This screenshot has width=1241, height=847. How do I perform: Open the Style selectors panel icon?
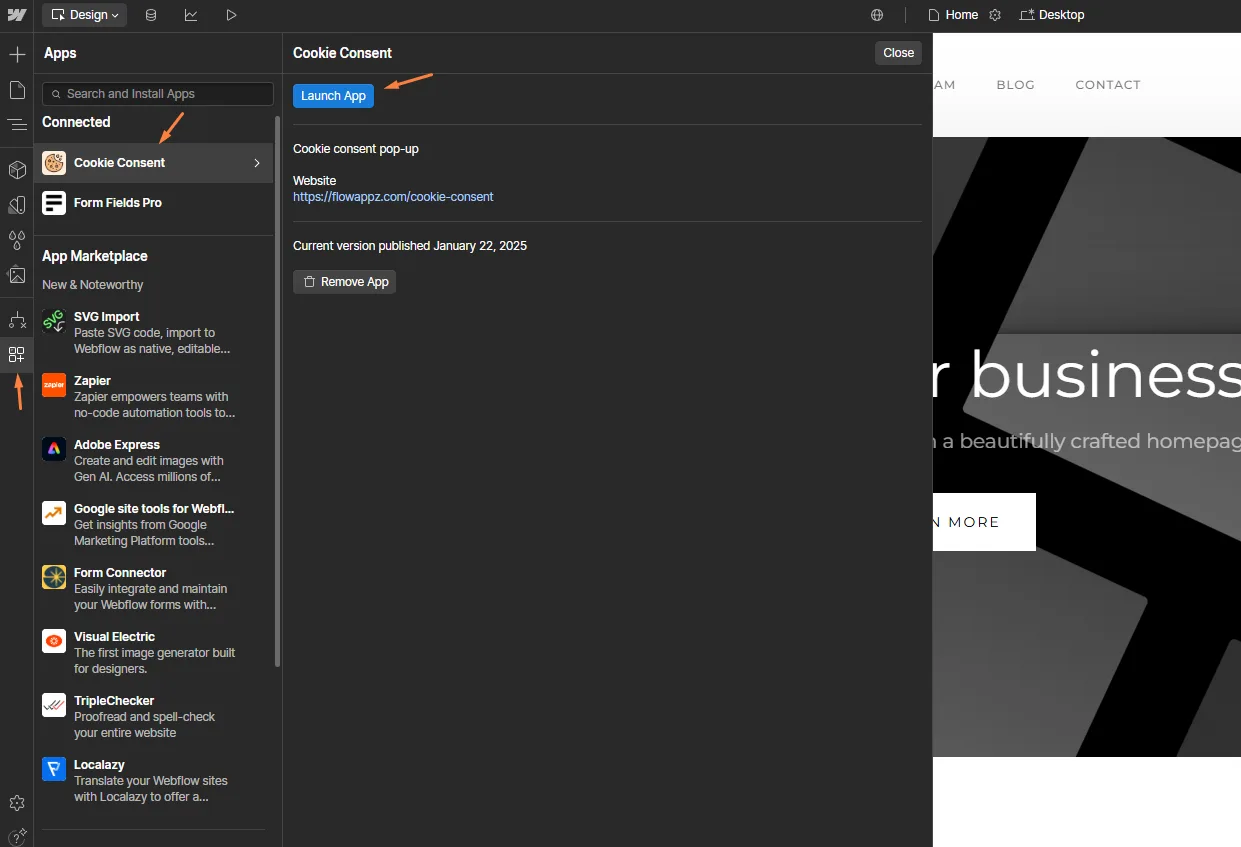coord(17,205)
